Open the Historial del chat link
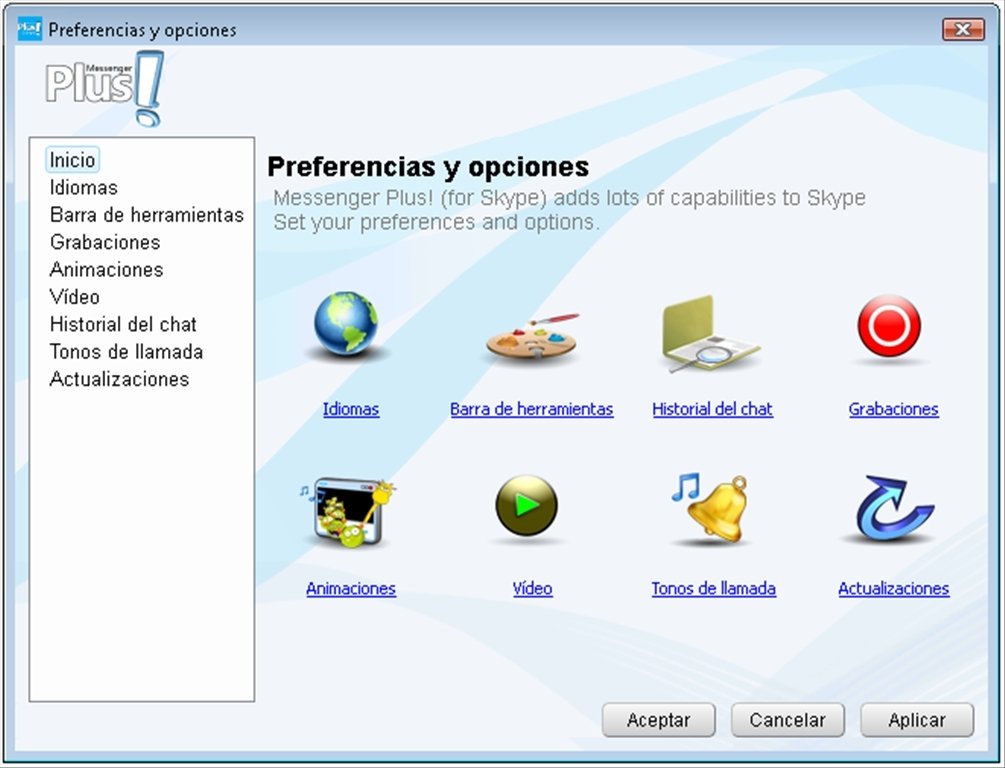This screenshot has height=768, width=1005. 712,409
